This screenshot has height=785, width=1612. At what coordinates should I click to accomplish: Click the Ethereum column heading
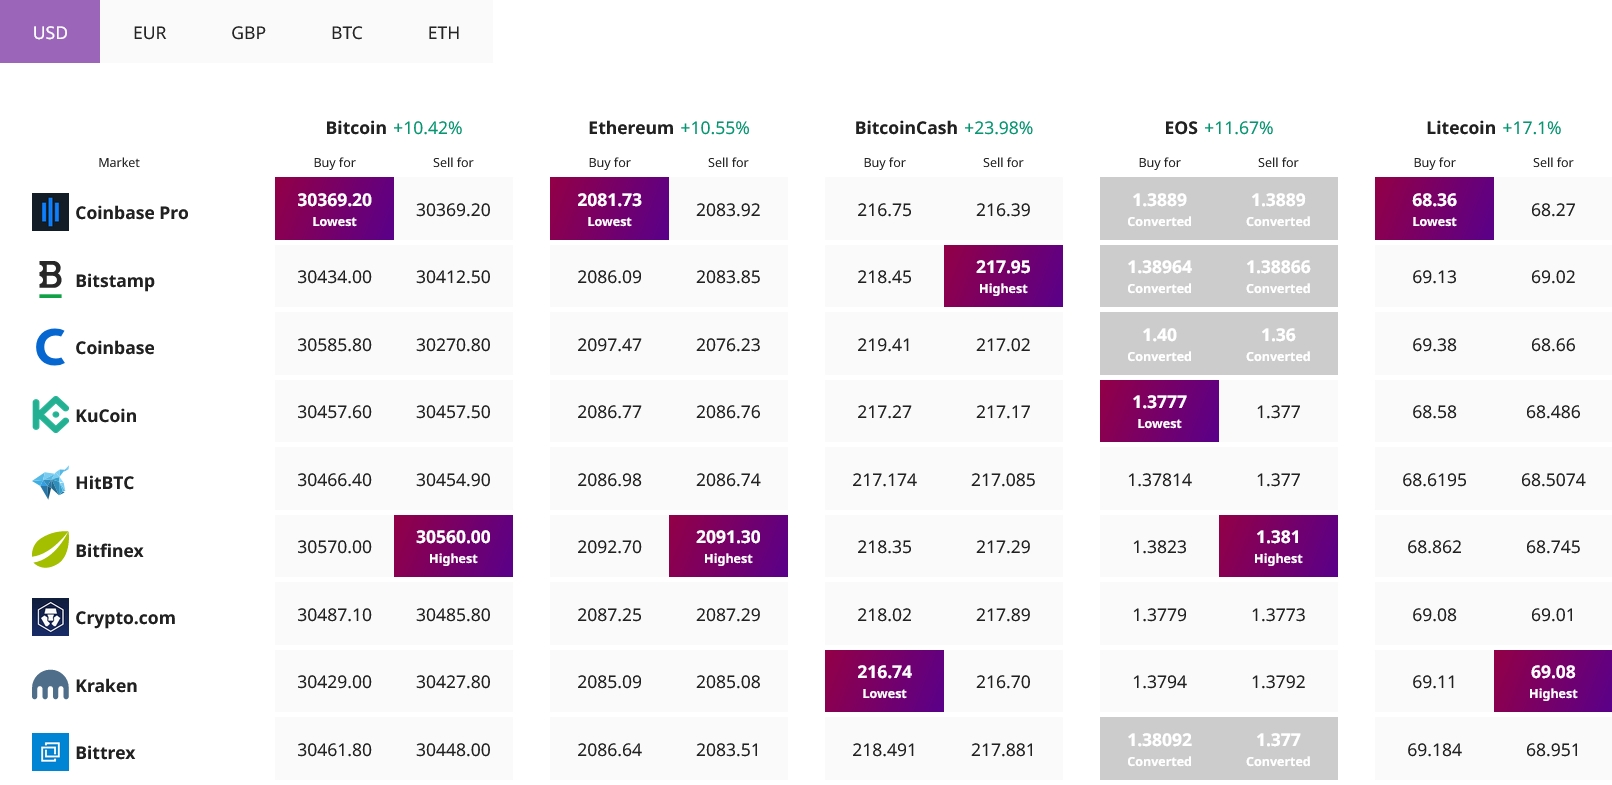[x=631, y=128]
